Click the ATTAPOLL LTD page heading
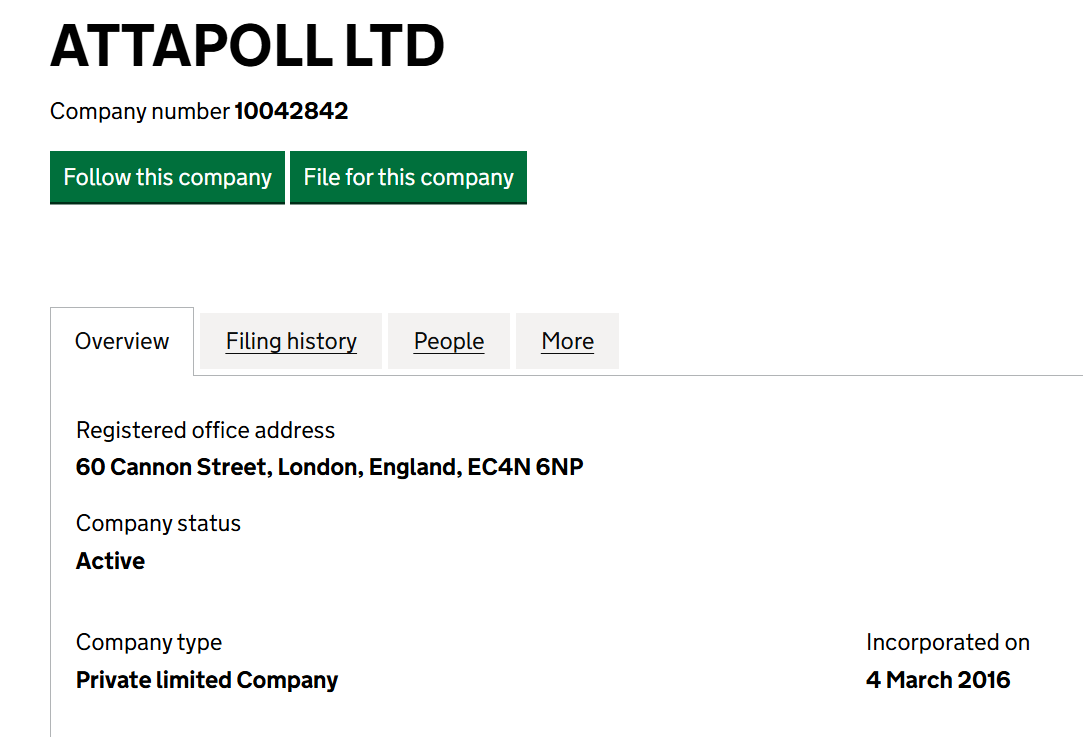This screenshot has height=737, width=1083. click(247, 46)
